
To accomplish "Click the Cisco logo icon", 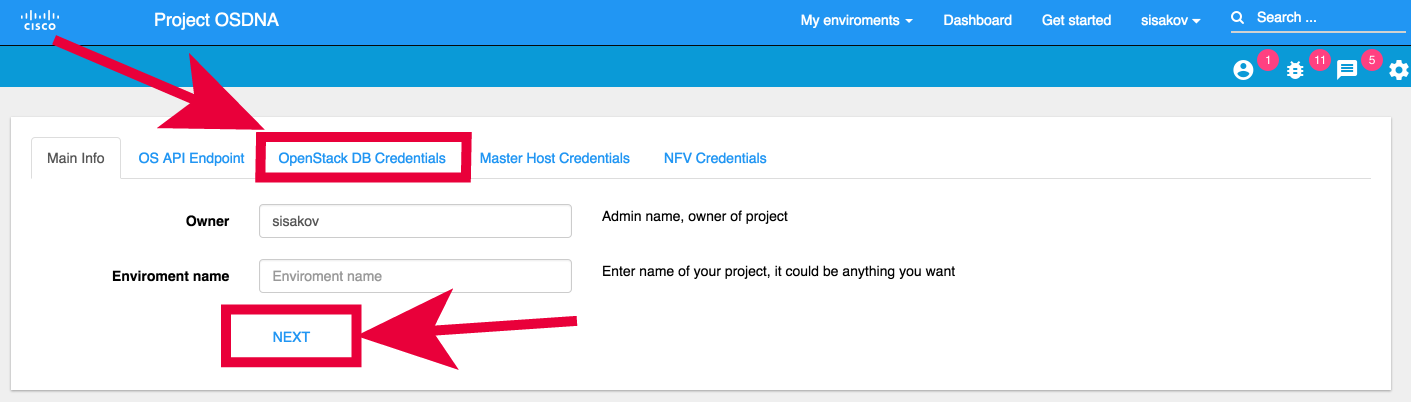I will (39, 20).
